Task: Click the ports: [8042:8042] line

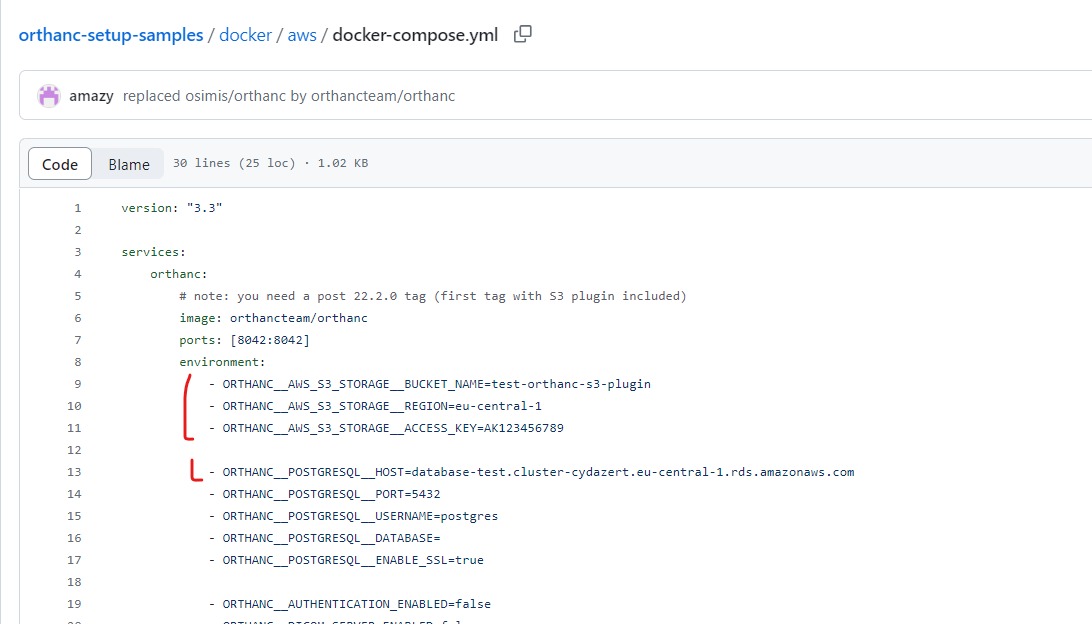Action: point(244,340)
